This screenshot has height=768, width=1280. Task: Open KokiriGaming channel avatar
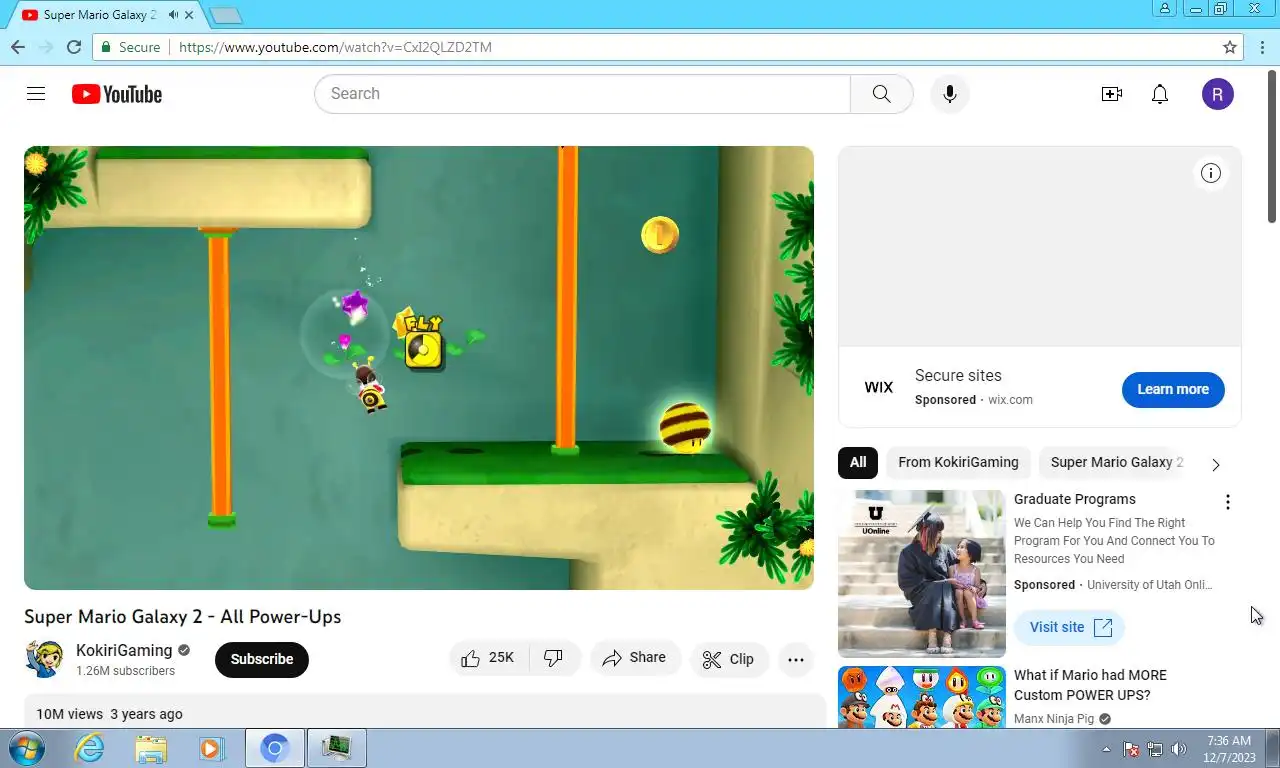[x=44, y=659]
